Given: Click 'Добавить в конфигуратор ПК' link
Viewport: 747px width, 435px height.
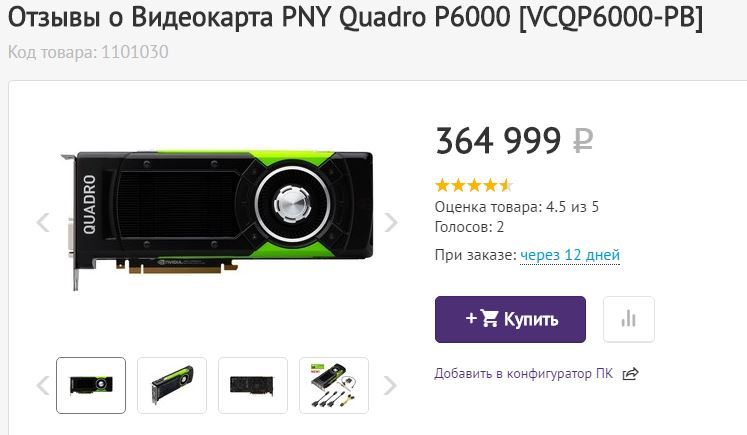Looking at the screenshot, I should pos(524,374).
